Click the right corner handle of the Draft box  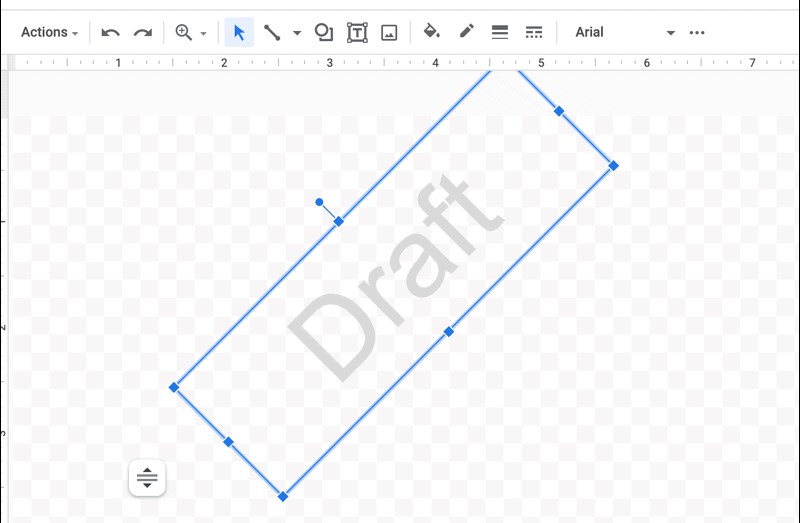614,166
